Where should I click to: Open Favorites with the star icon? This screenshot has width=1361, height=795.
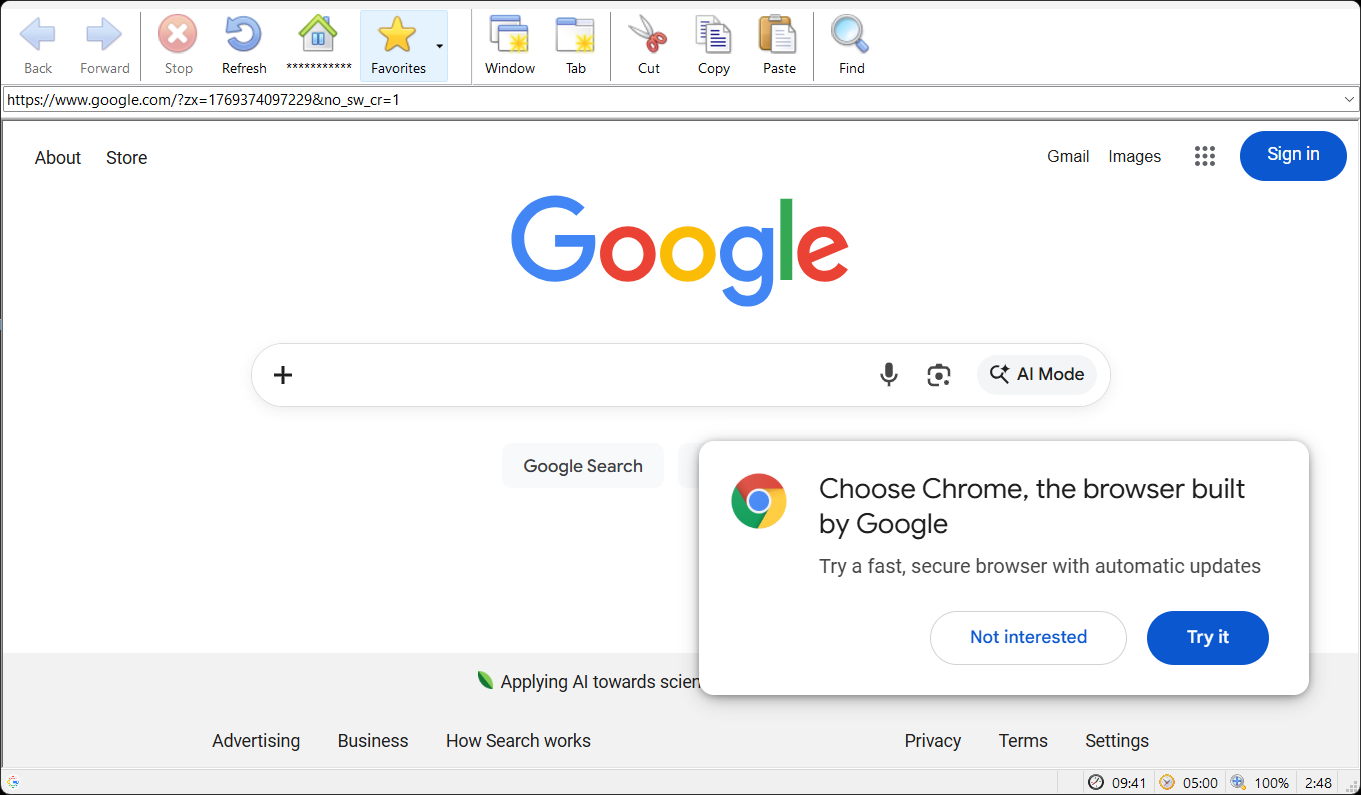(400, 33)
